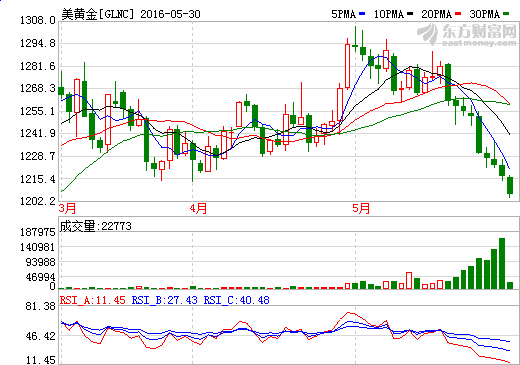Click the chart title 美黄金[GLNC]
The width and height of the screenshot is (520, 365).
coord(98,14)
